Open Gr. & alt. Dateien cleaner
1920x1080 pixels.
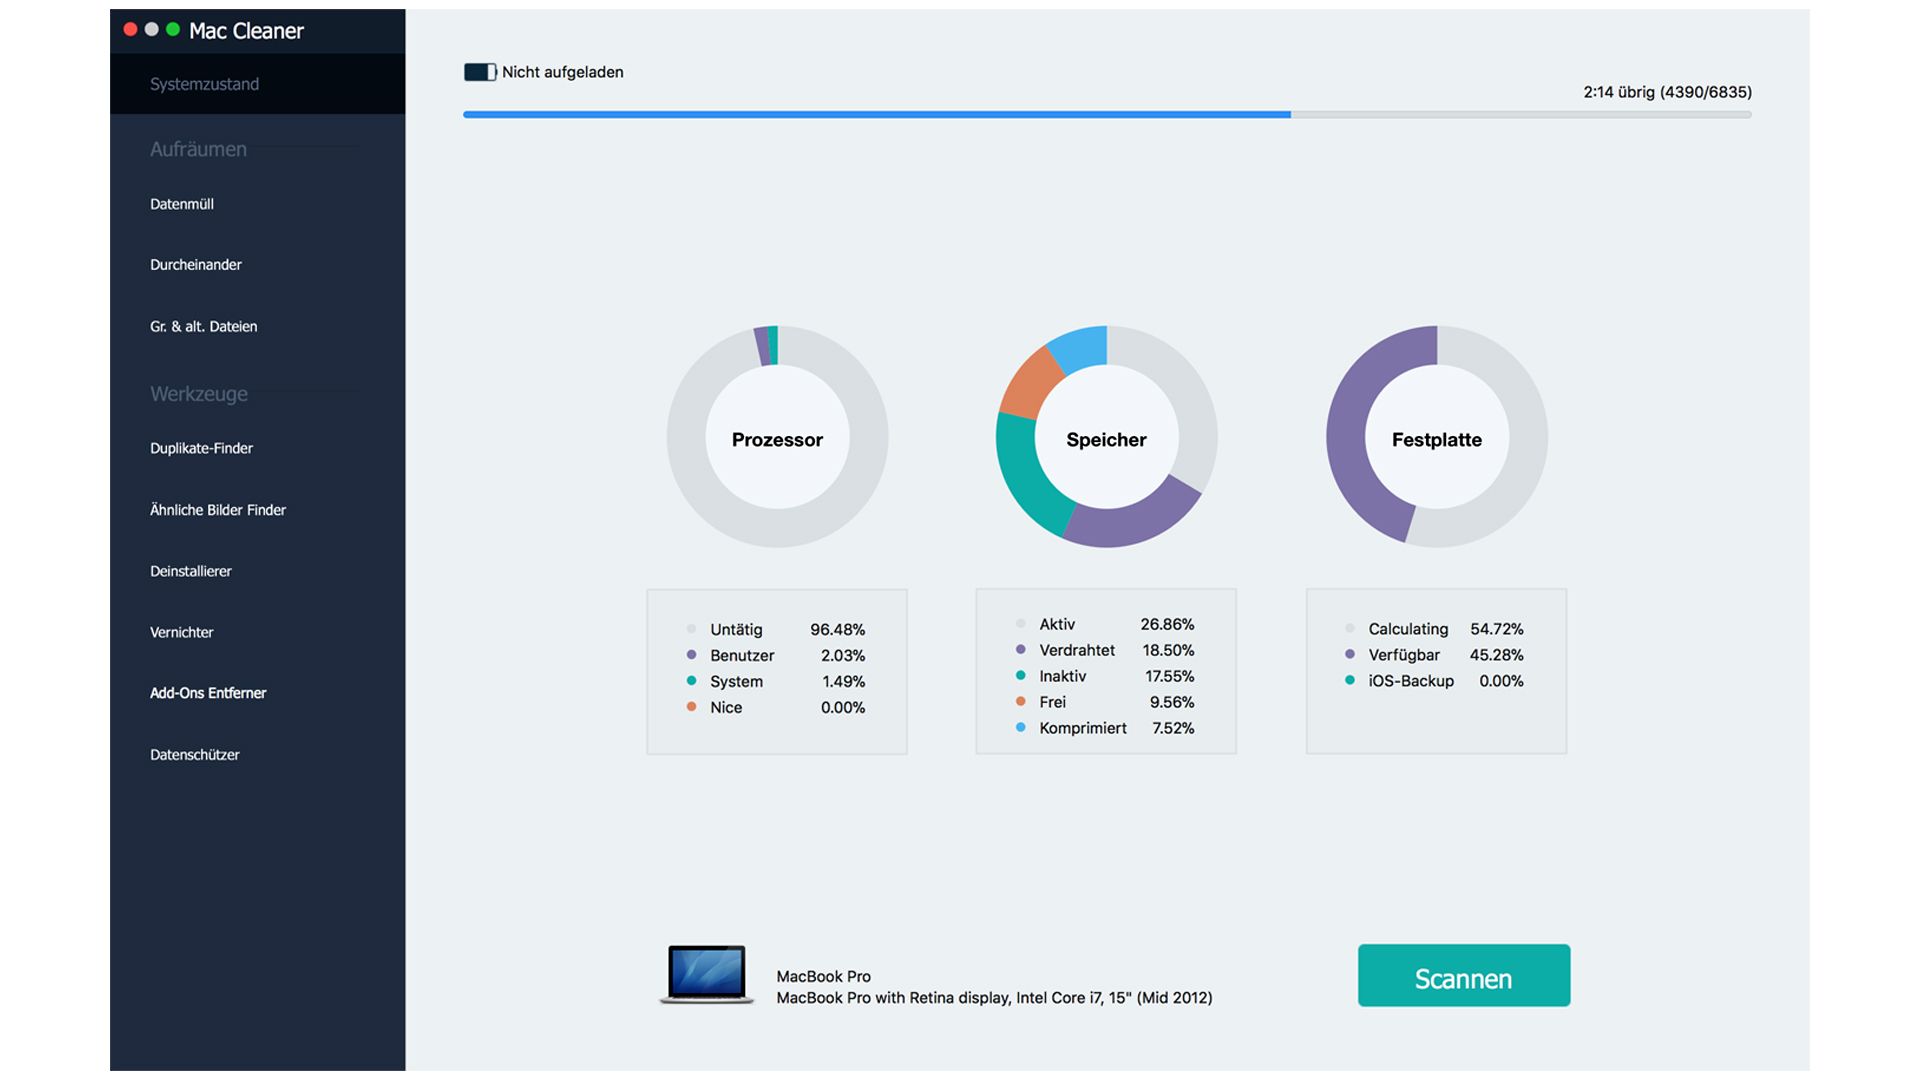[x=204, y=326]
